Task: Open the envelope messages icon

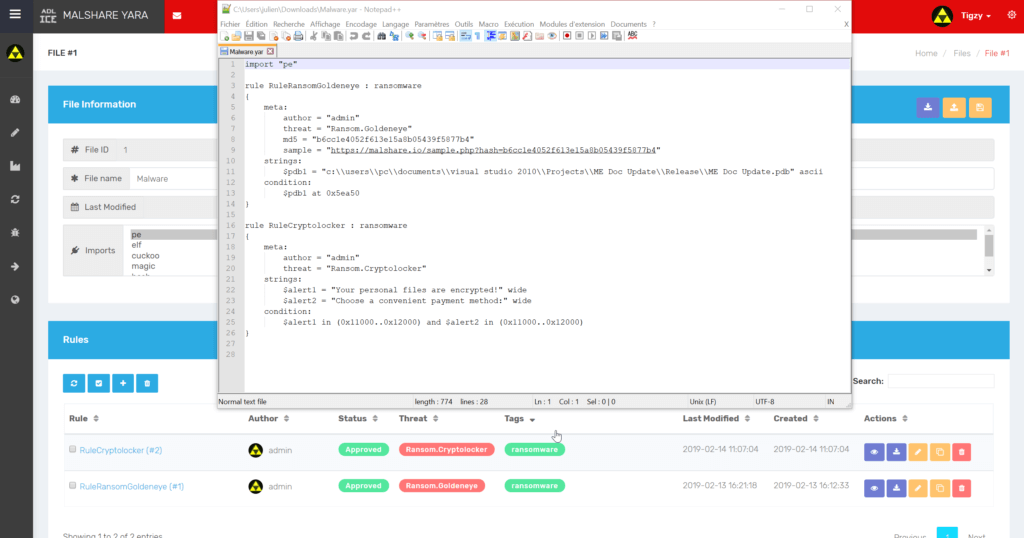Action: (177, 16)
